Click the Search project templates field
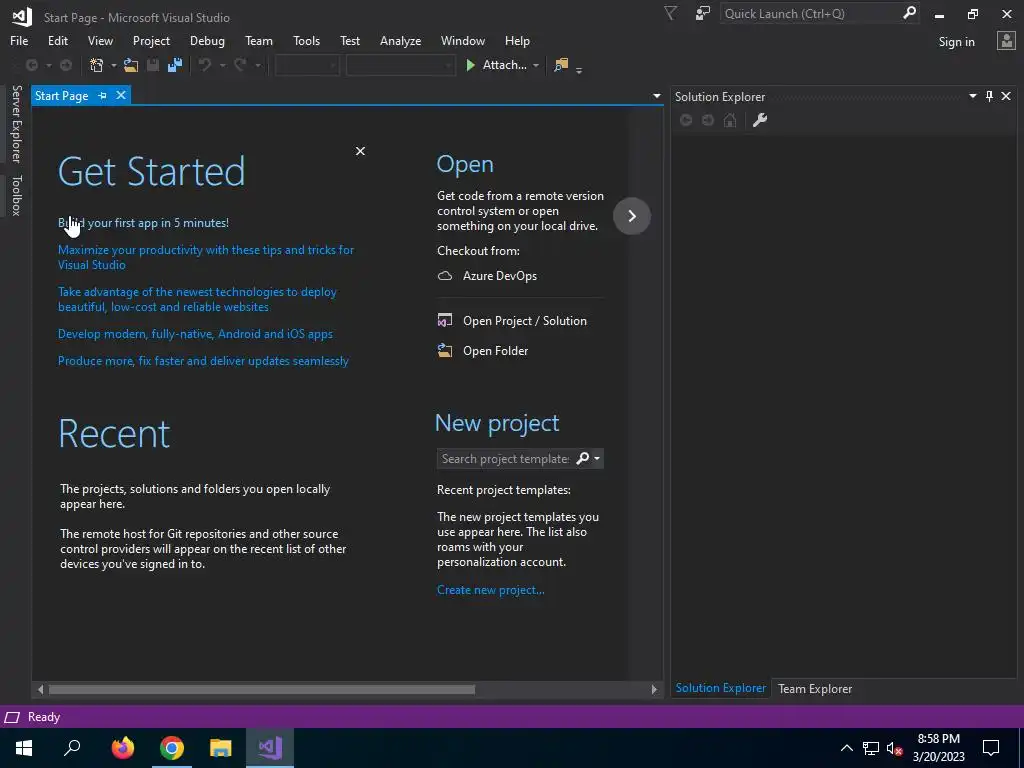The image size is (1024, 768). pyautogui.click(x=505, y=458)
